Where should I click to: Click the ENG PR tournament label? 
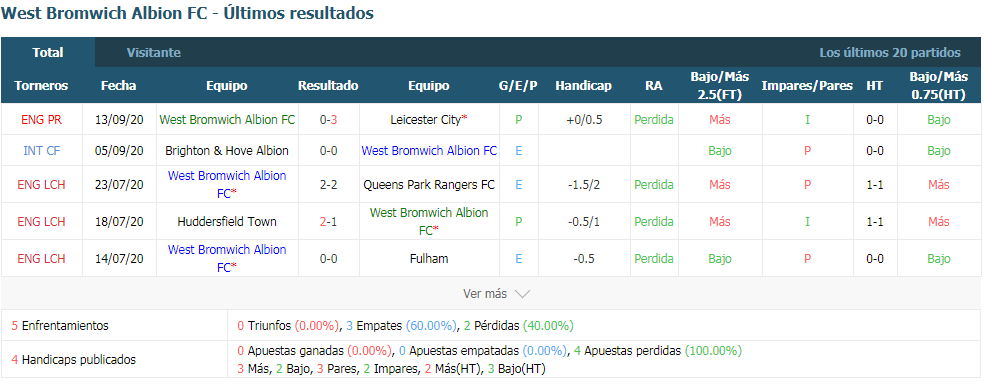point(41,119)
